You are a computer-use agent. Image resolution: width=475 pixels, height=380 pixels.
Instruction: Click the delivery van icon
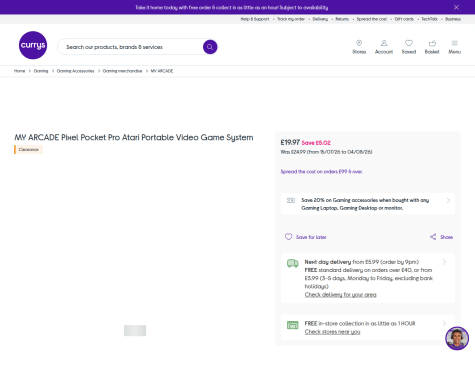click(x=293, y=263)
